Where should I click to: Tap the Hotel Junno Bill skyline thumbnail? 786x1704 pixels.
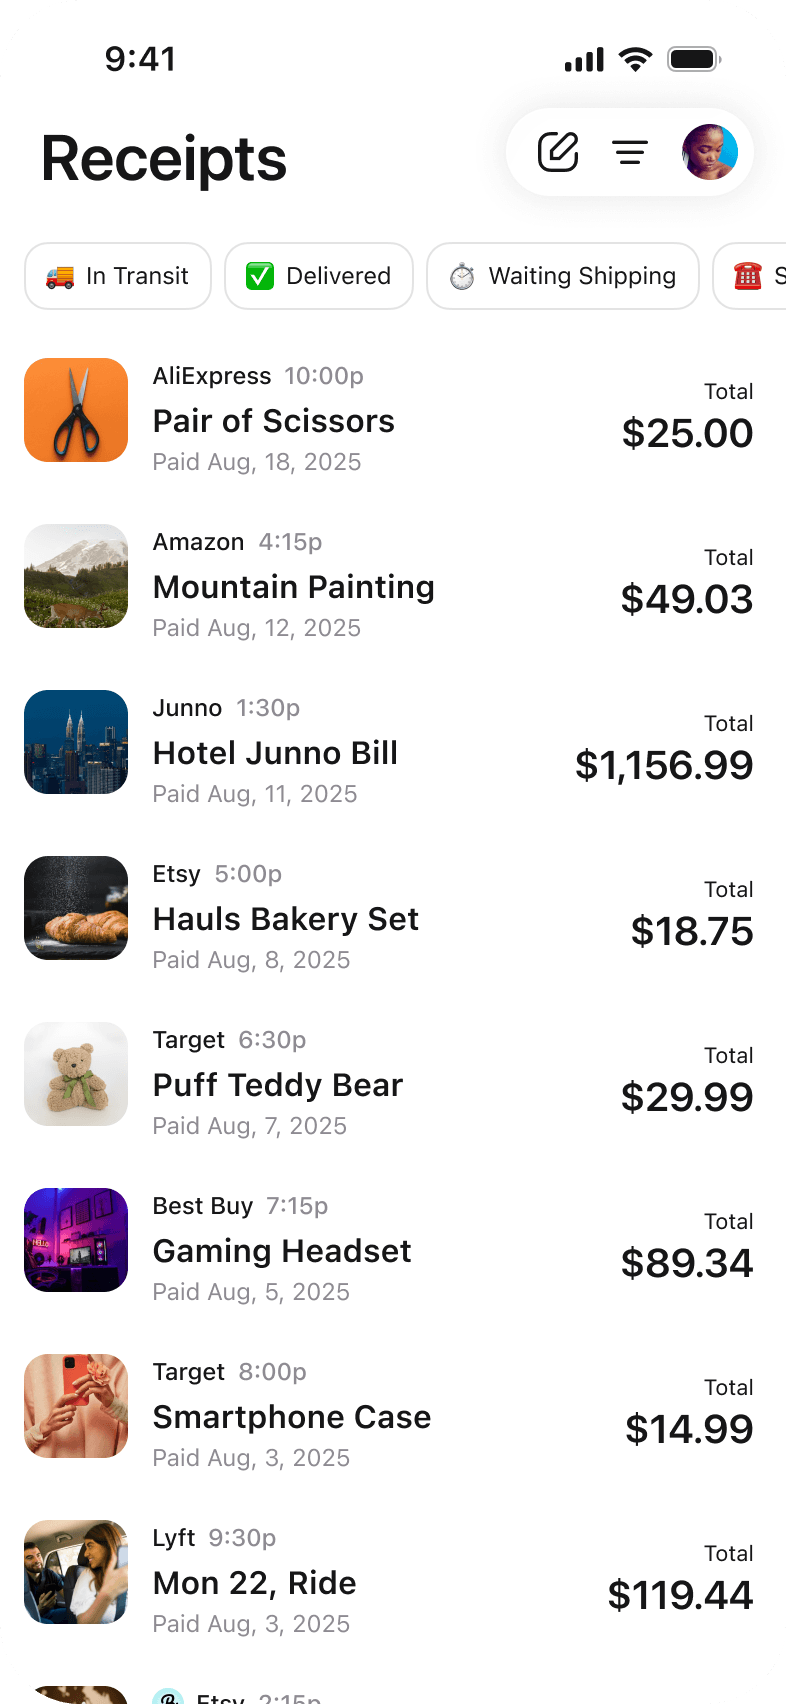point(76,742)
